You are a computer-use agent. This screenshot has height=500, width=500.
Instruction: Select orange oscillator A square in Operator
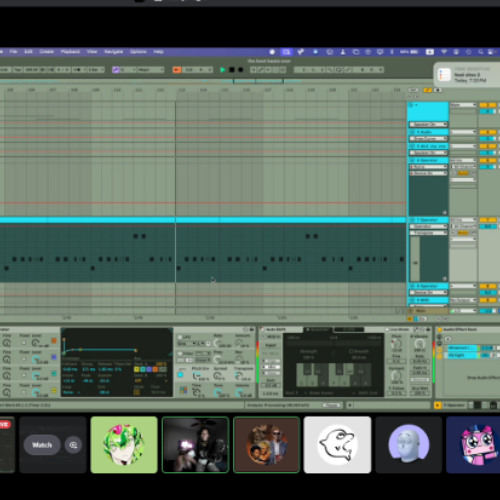[54, 341]
